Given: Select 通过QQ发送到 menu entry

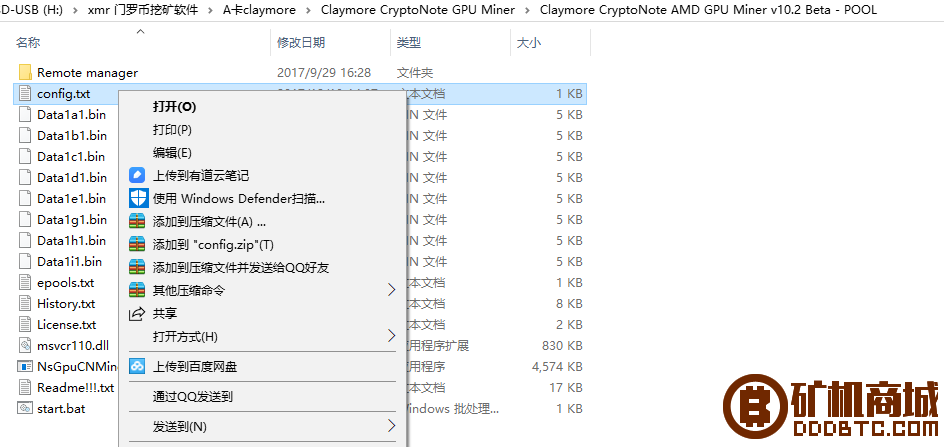Looking at the screenshot, I should pyautogui.click(x=193, y=396).
